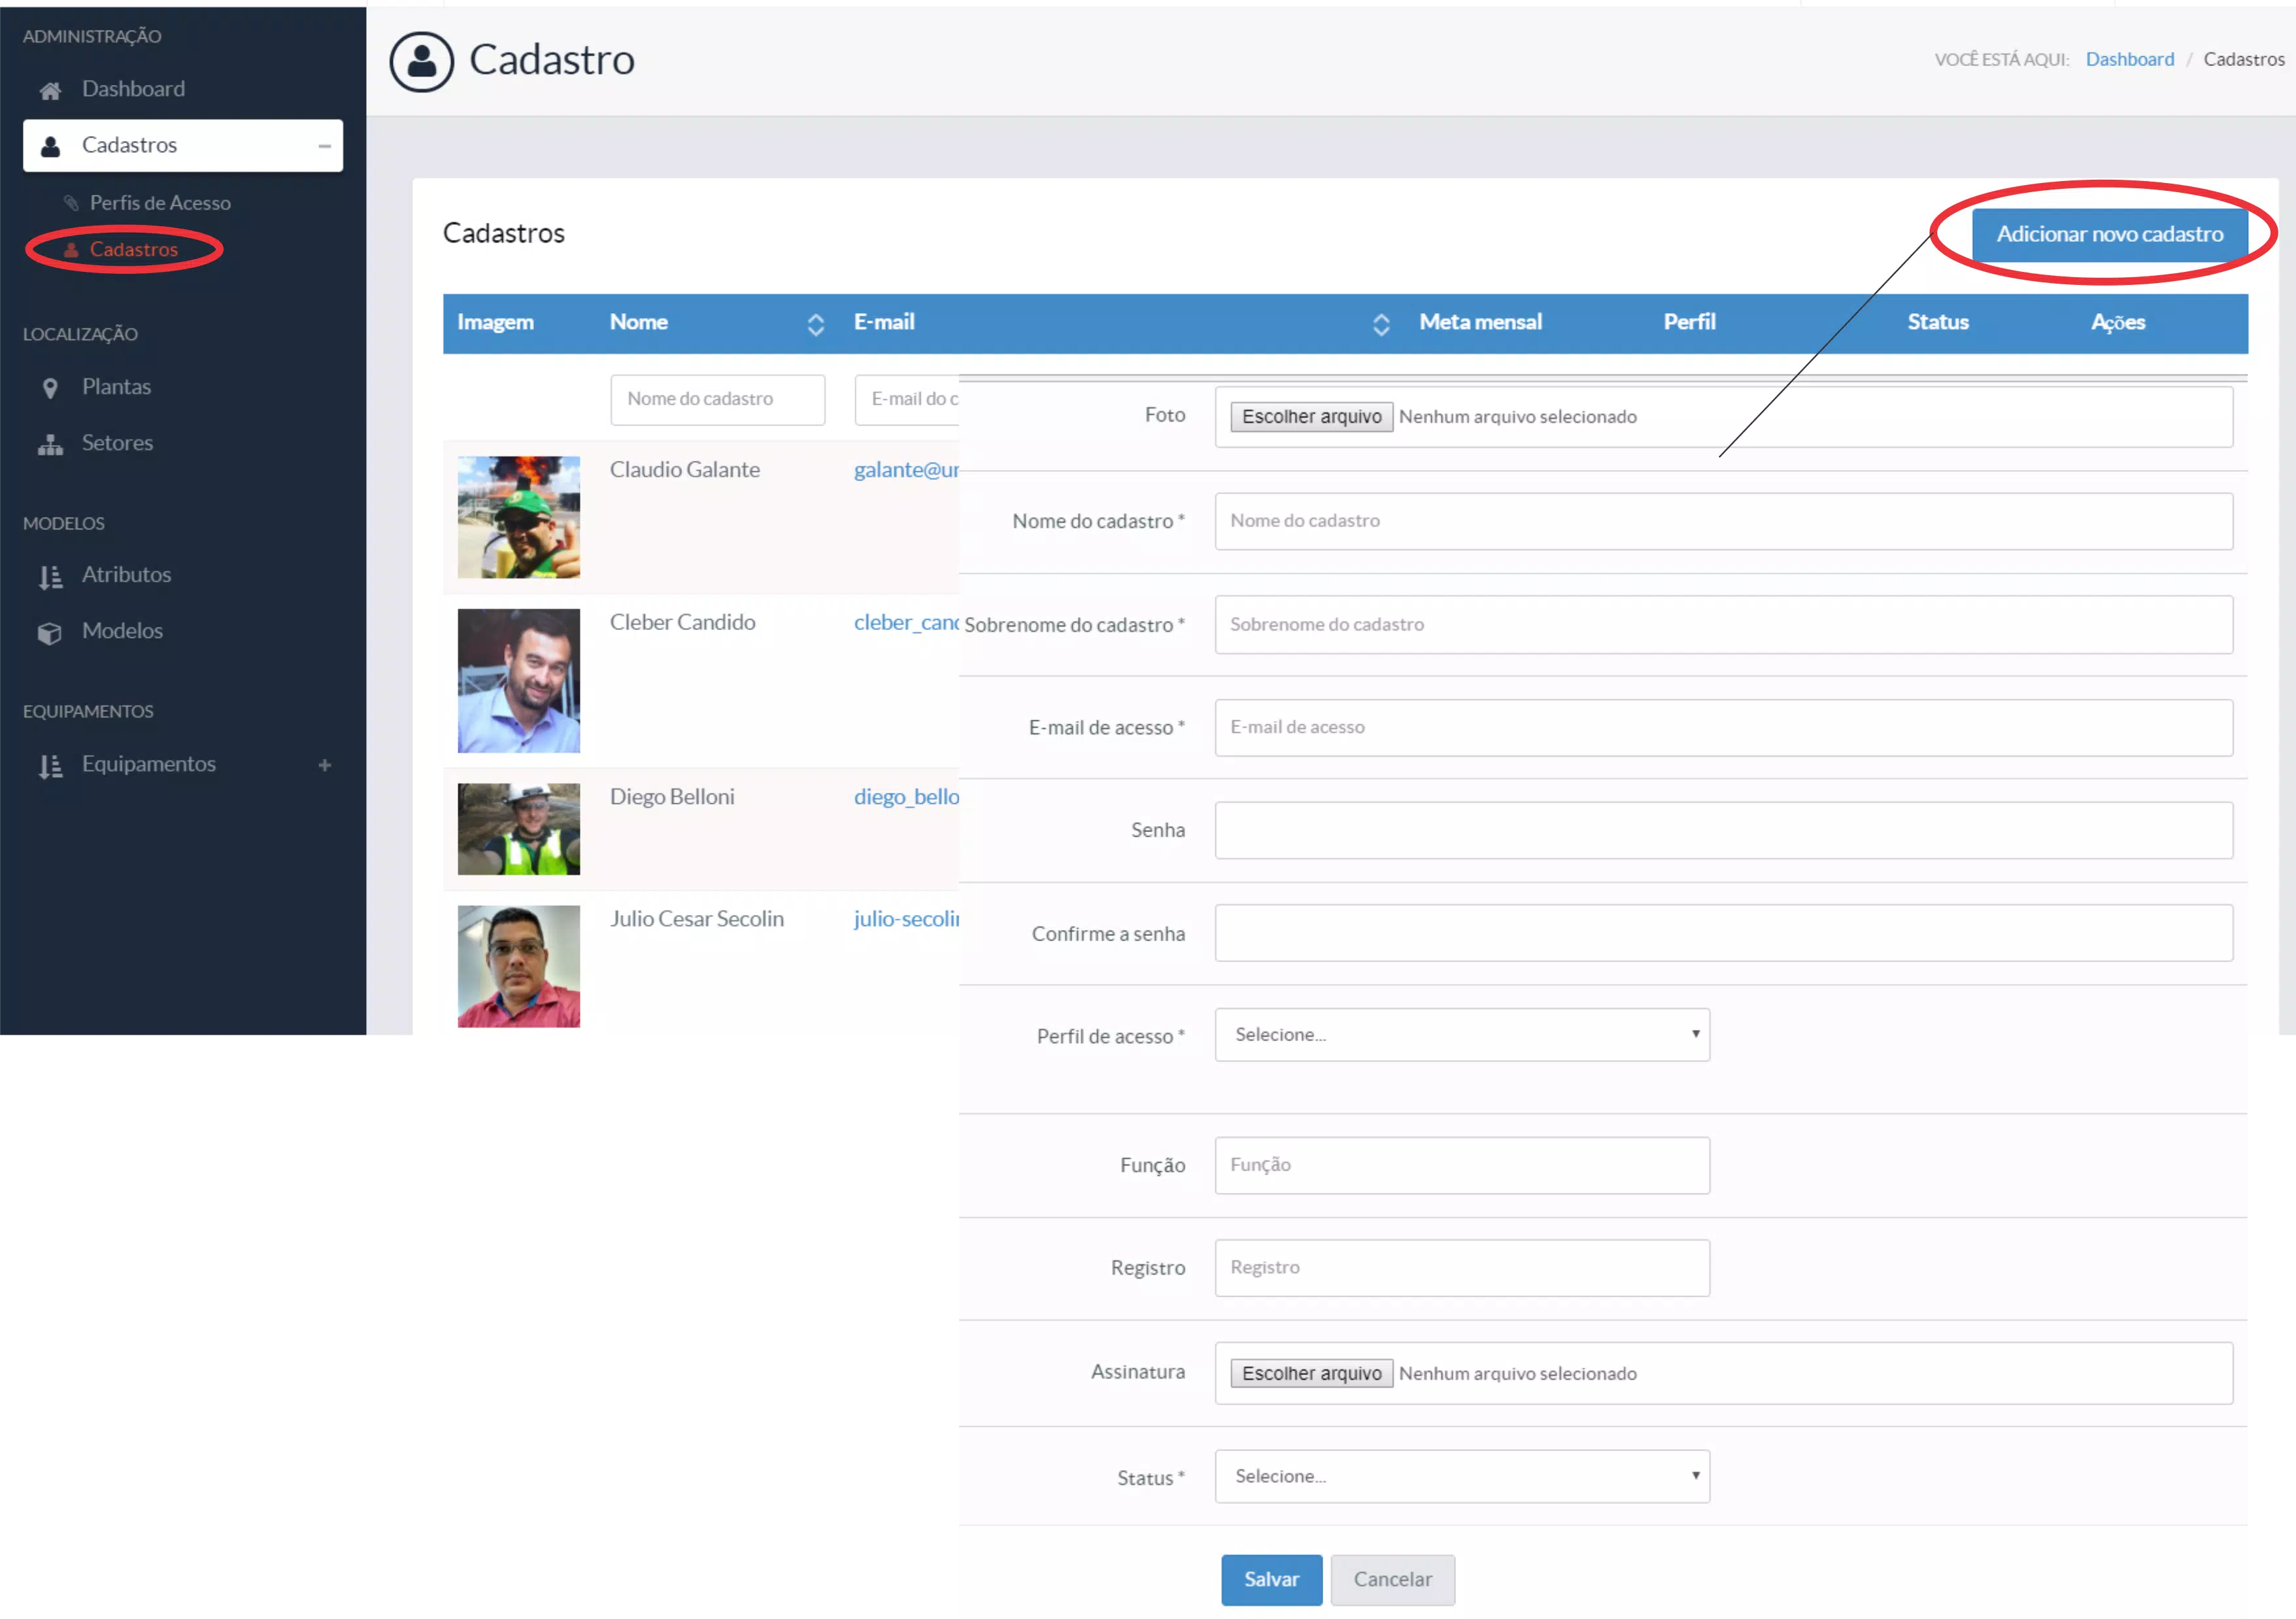Viewport: 2296px width, 1619px height.
Task: Follow the Dashboard breadcrumb link
Action: (x=2129, y=59)
